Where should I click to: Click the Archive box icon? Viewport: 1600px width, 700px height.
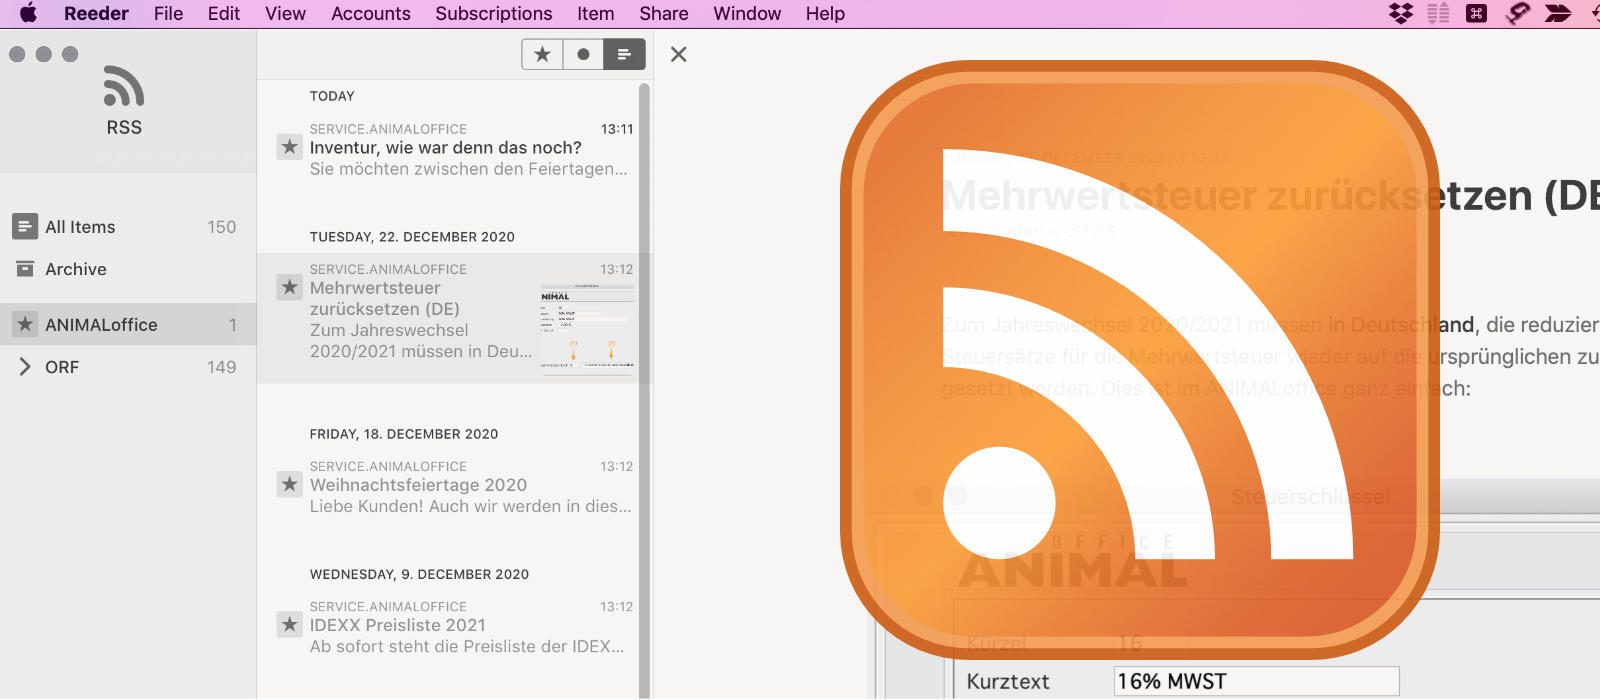point(25,268)
